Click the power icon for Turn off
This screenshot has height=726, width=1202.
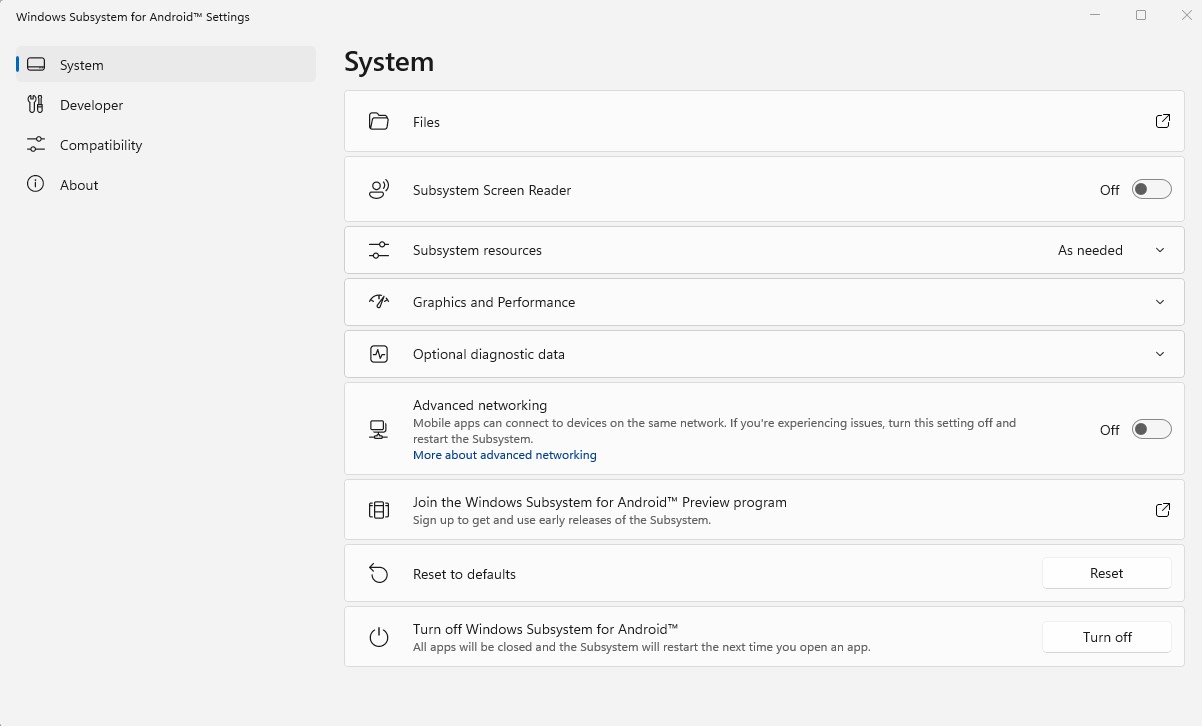click(378, 637)
